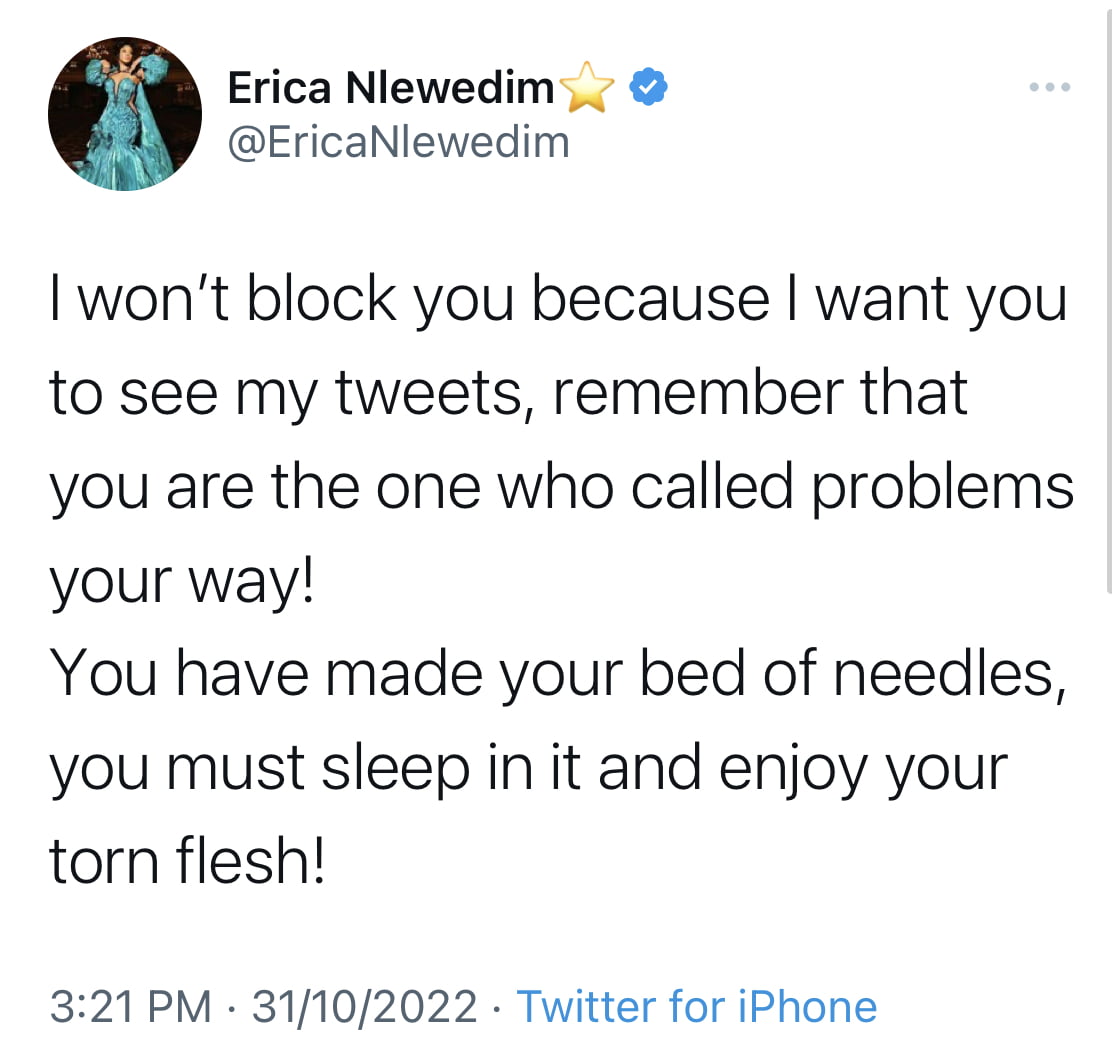Click the 3:21 PM timestamp
This screenshot has height=1057, width=1112.
pos(130,1007)
